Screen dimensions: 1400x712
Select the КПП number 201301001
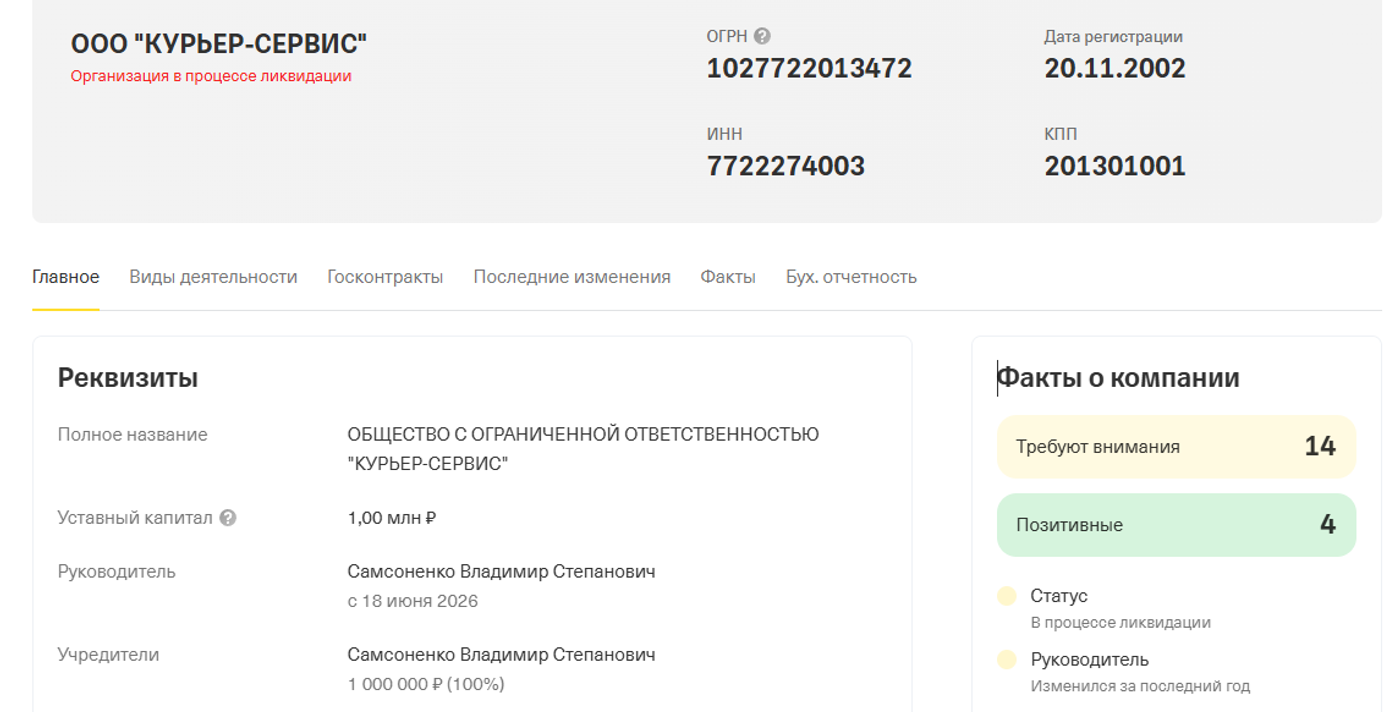(1115, 166)
